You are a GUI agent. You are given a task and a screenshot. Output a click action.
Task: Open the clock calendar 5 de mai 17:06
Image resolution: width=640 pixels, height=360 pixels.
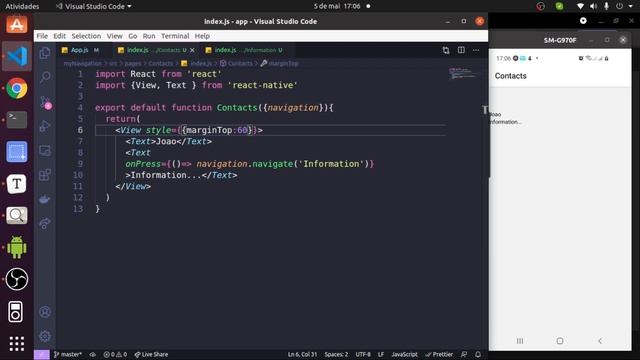[337, 6]
